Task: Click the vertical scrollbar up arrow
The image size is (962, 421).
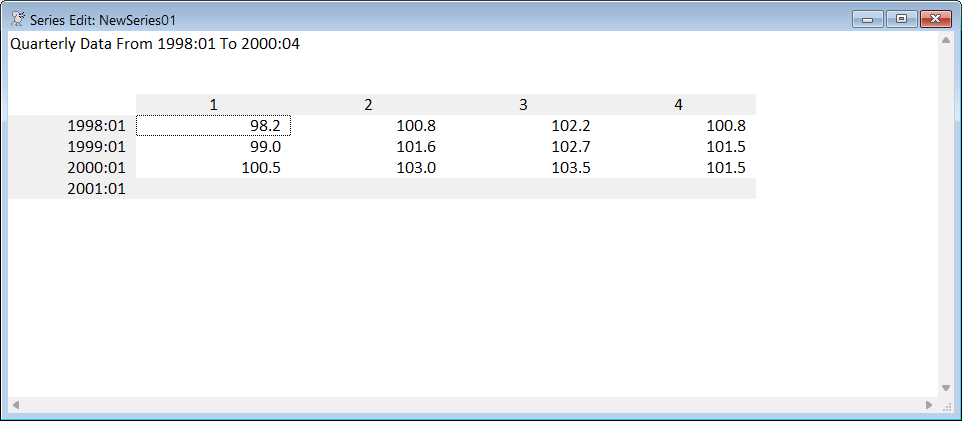Action: (x=946, y=42)
